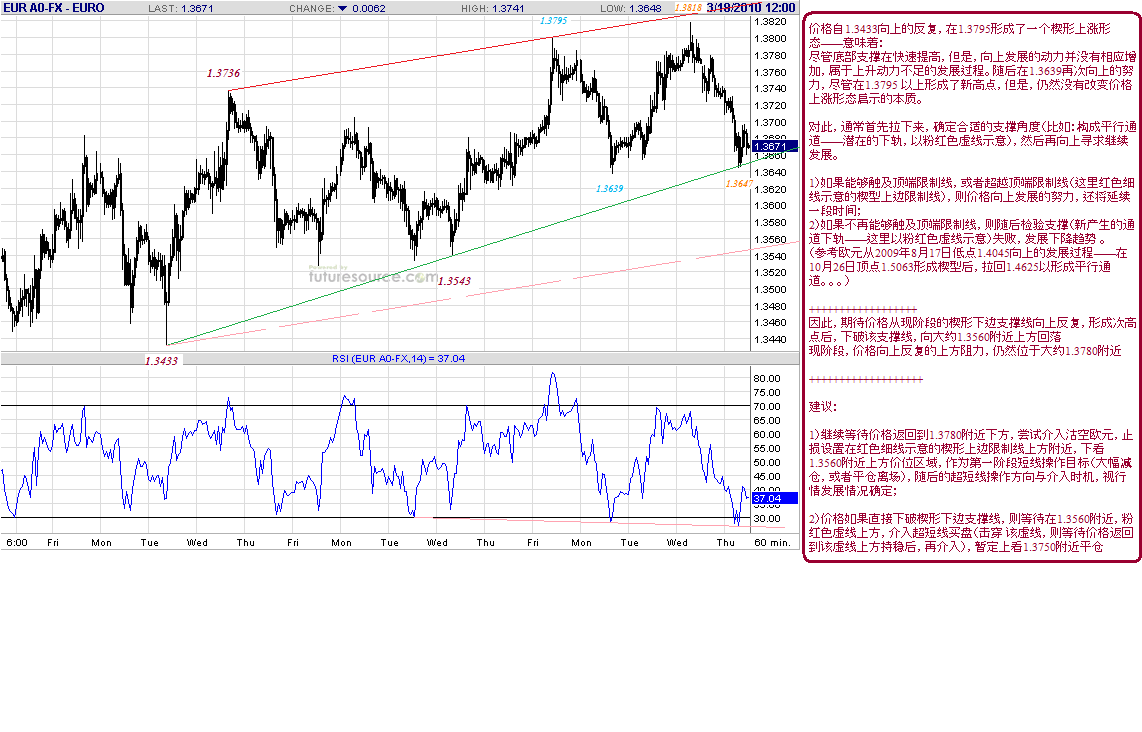Select the HIGH: 1.3741 header value
Viewport: 1142px width, 732px height.
click(x=492, y=9)
